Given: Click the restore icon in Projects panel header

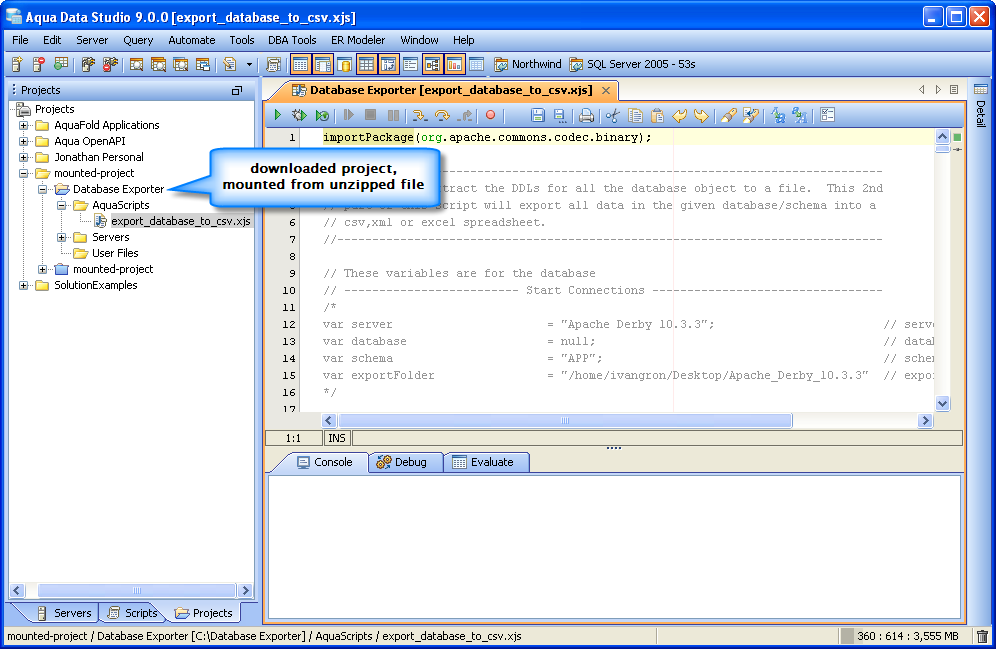Looking at the screenshot, I should tap(237, 90).
